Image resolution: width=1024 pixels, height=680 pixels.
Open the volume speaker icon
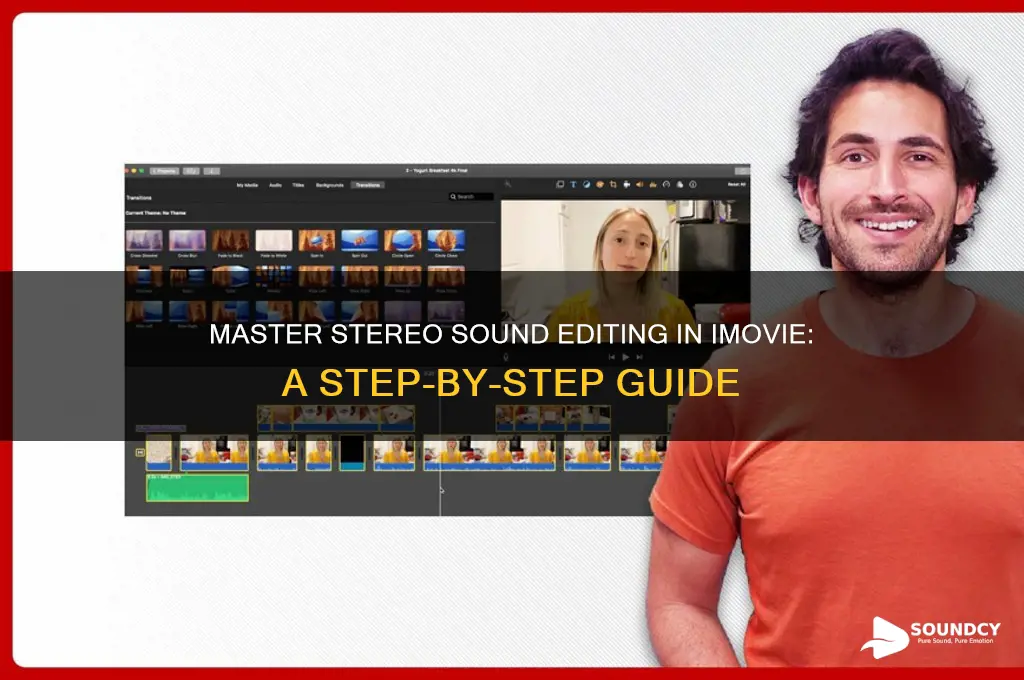640,185
